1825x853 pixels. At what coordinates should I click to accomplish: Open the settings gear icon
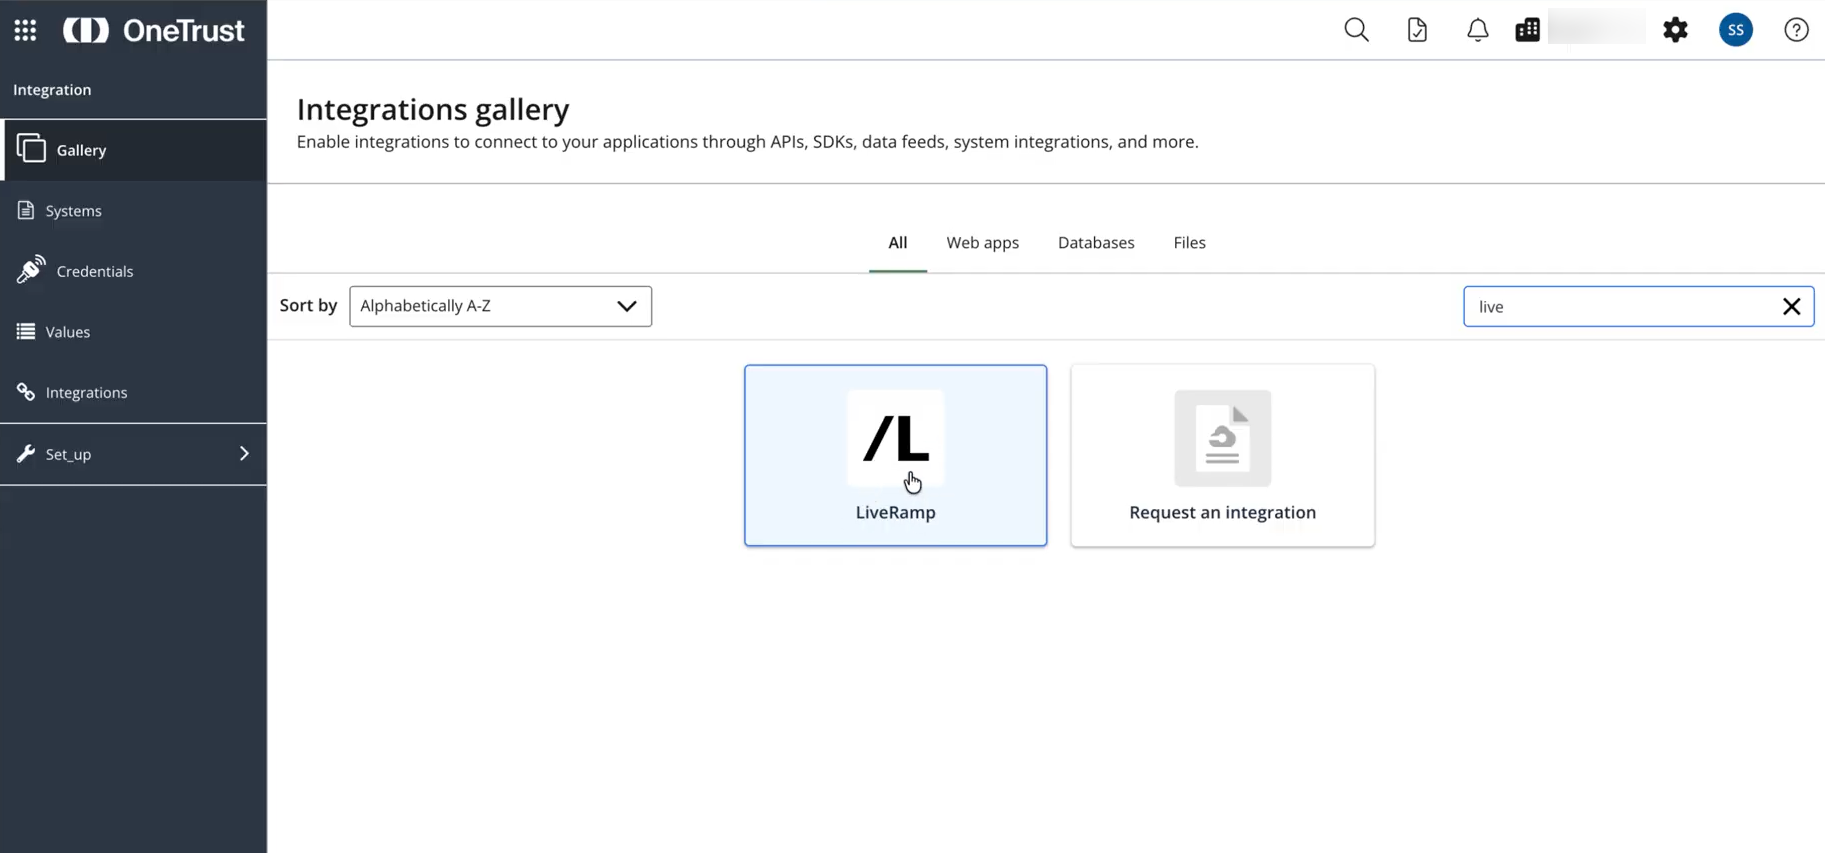pos(1675,30)
